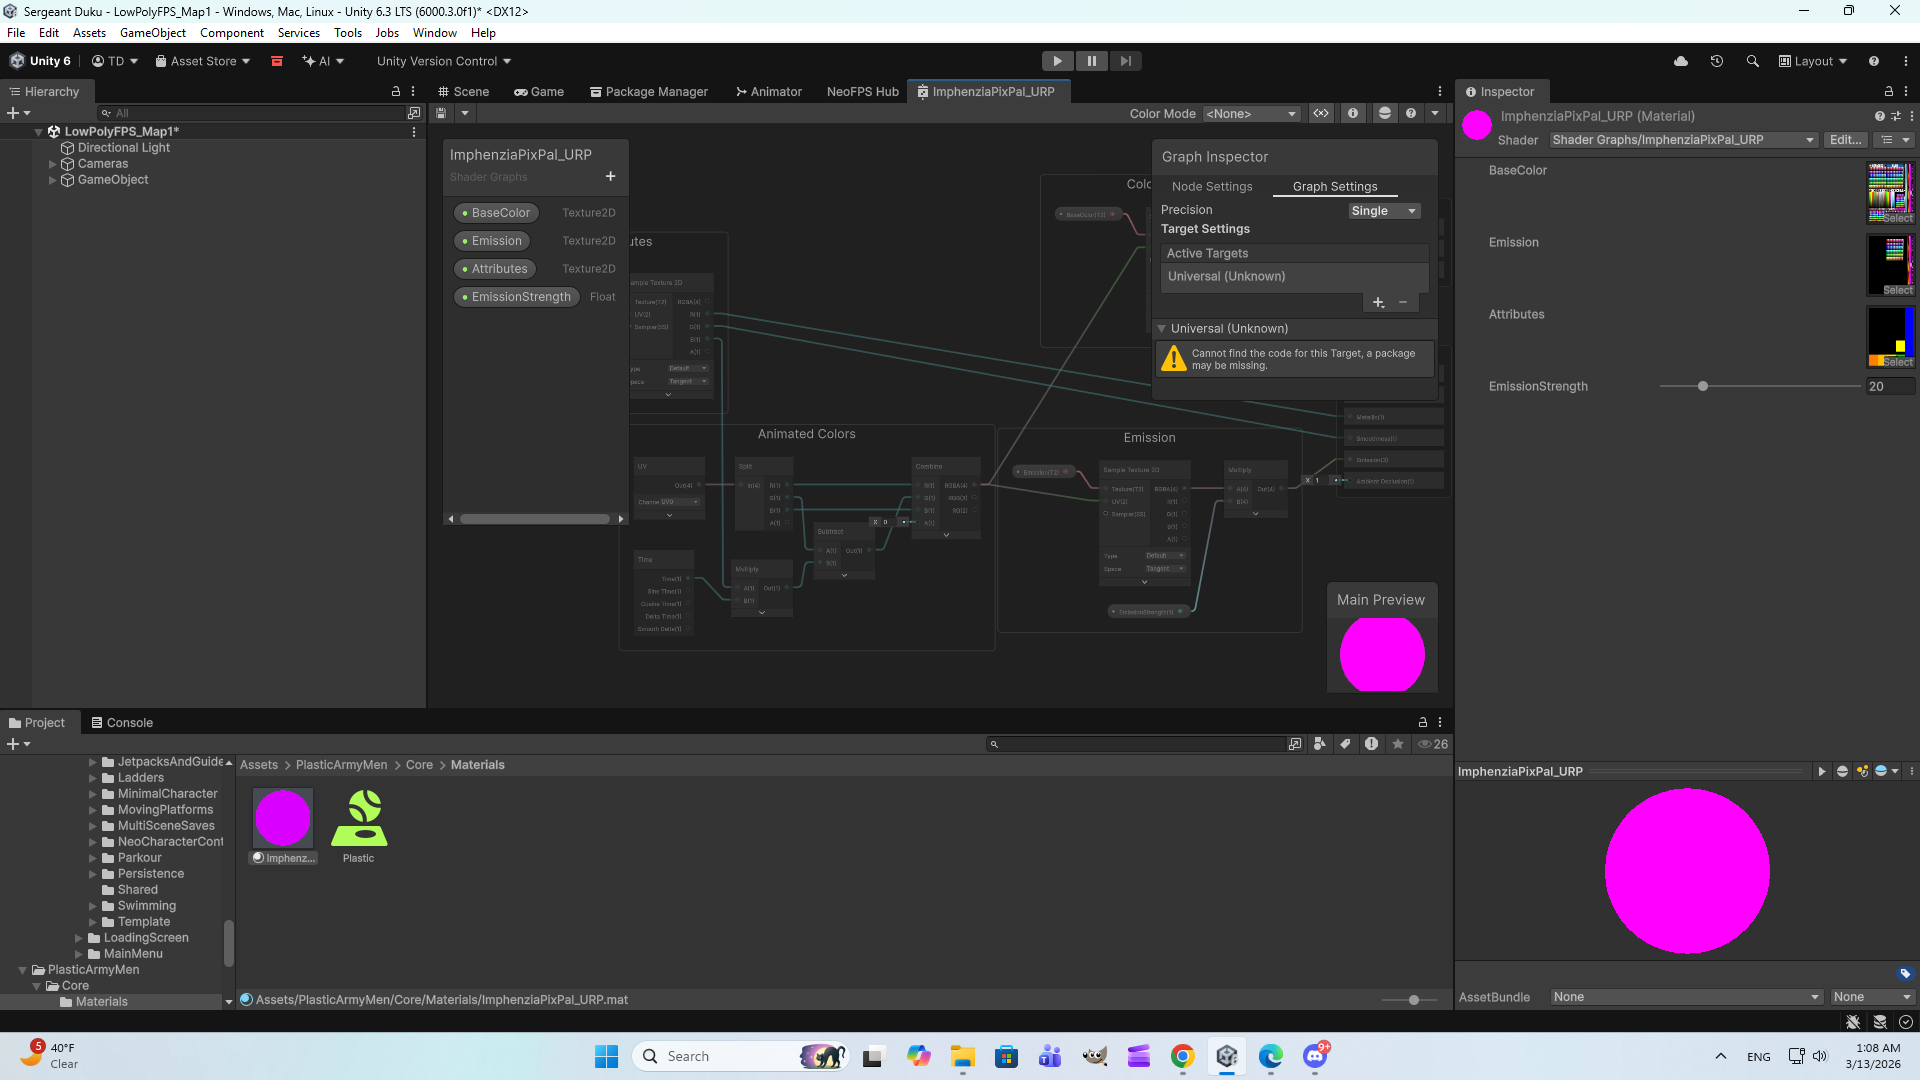1920x1080 pixels.
Task: Click Search by Log Type icon
Action: coord(1372,744)
